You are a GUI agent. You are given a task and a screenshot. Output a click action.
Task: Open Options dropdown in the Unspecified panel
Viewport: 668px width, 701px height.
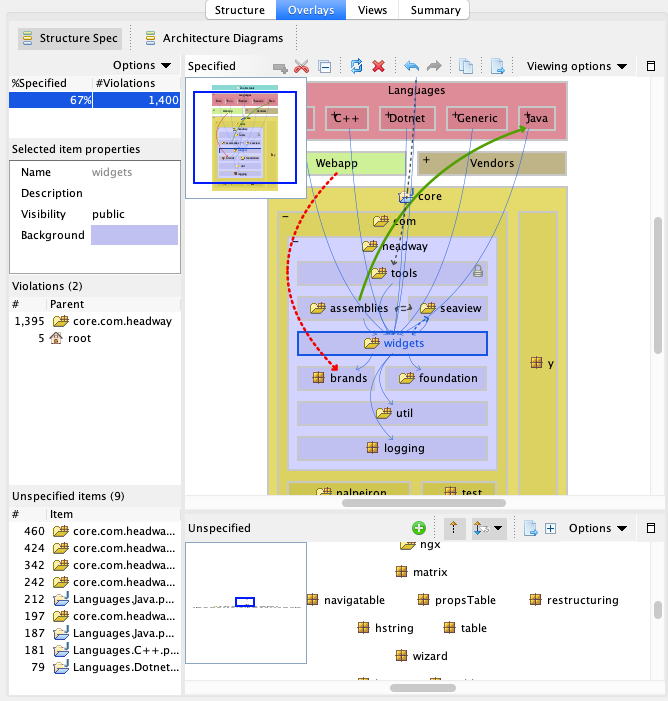pos(598,528)
